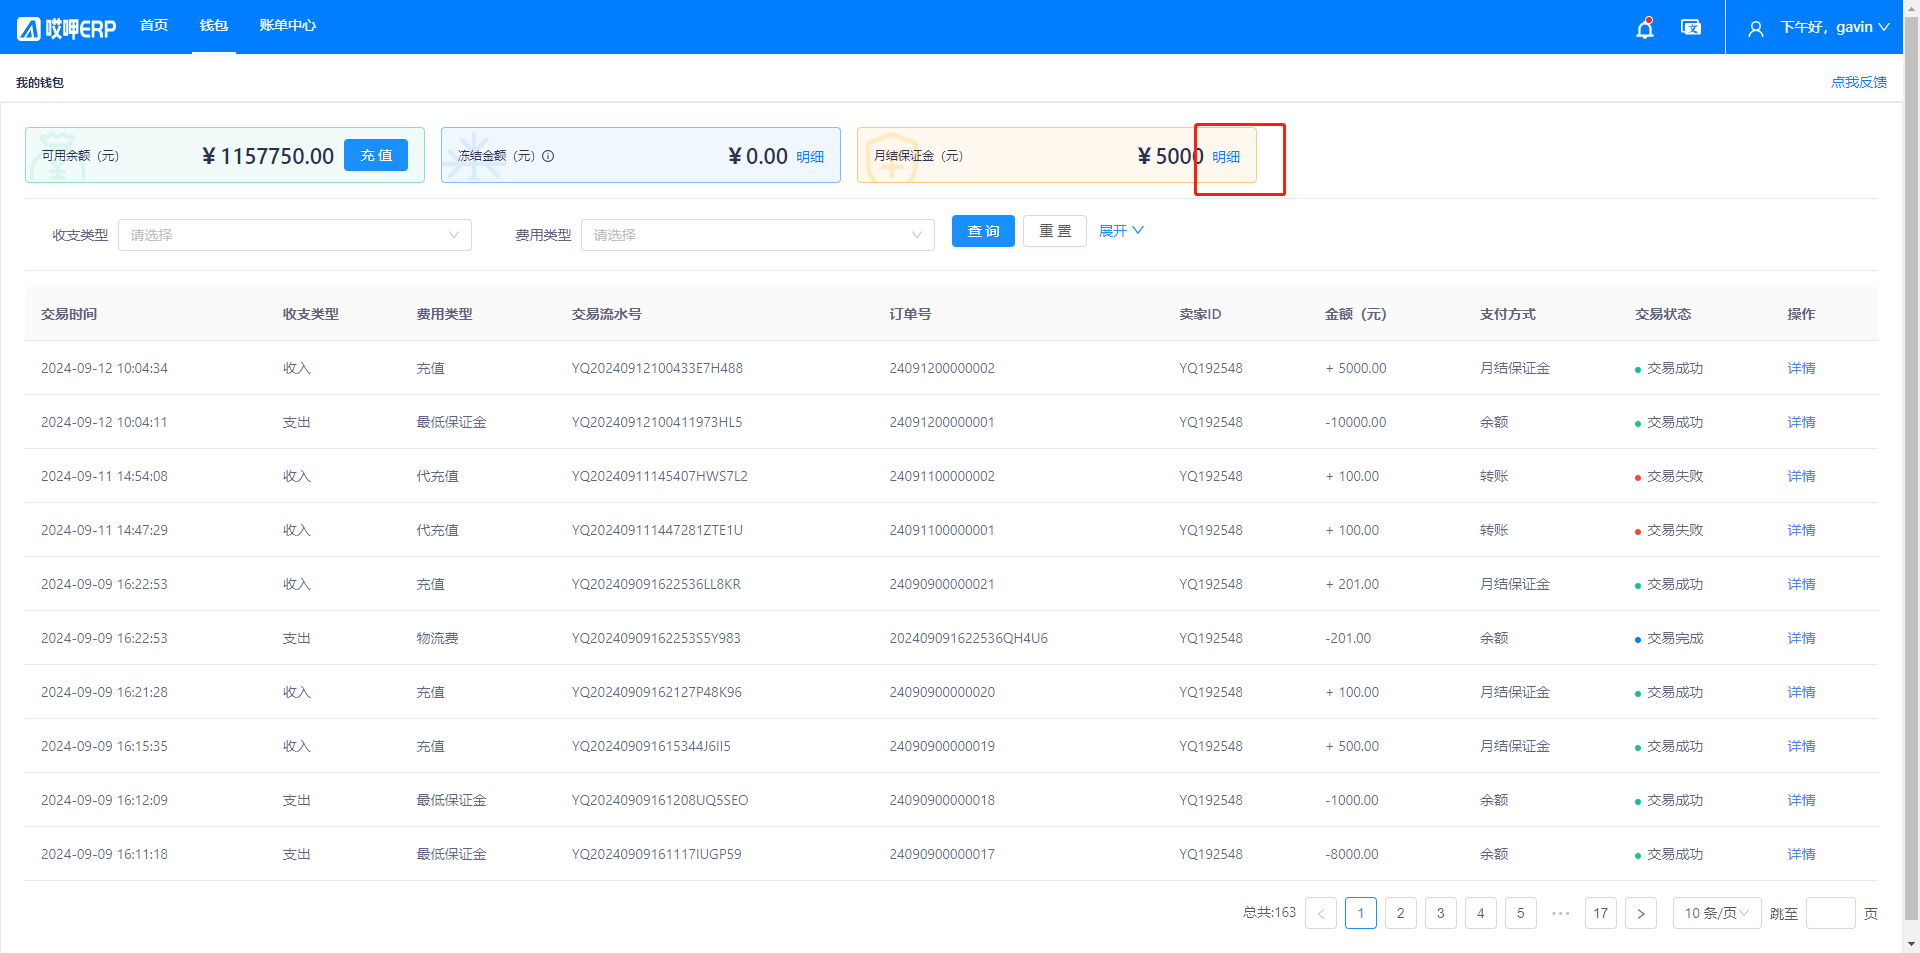Click info icon next to 冻结金额

coord(548,156)
